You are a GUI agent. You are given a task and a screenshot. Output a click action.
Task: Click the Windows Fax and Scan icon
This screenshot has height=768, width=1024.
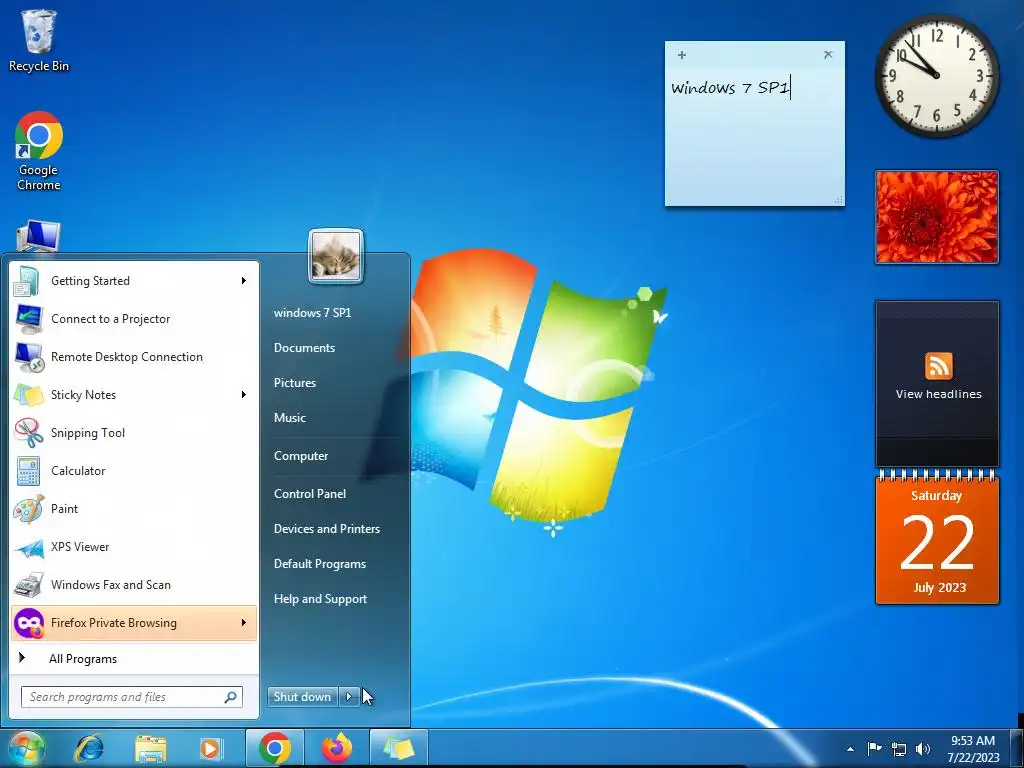click(28, 584)
